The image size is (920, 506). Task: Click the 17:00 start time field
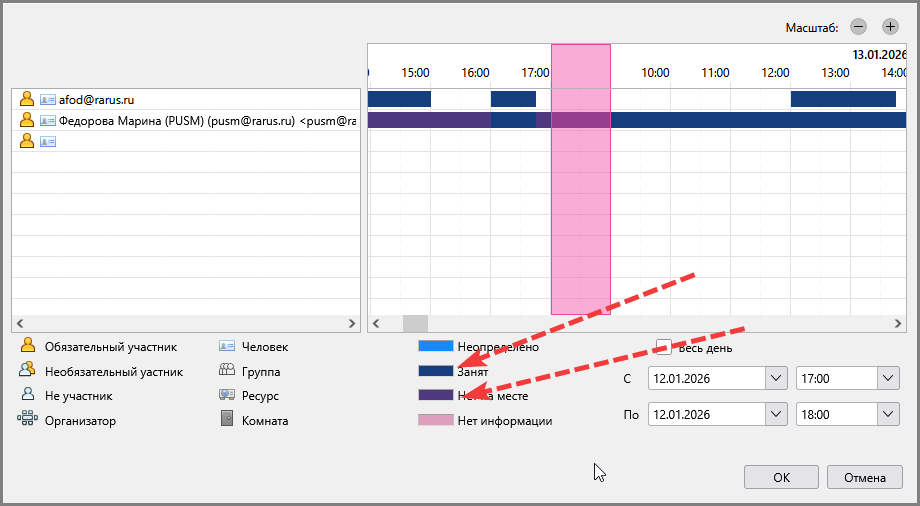coord(837,378)
